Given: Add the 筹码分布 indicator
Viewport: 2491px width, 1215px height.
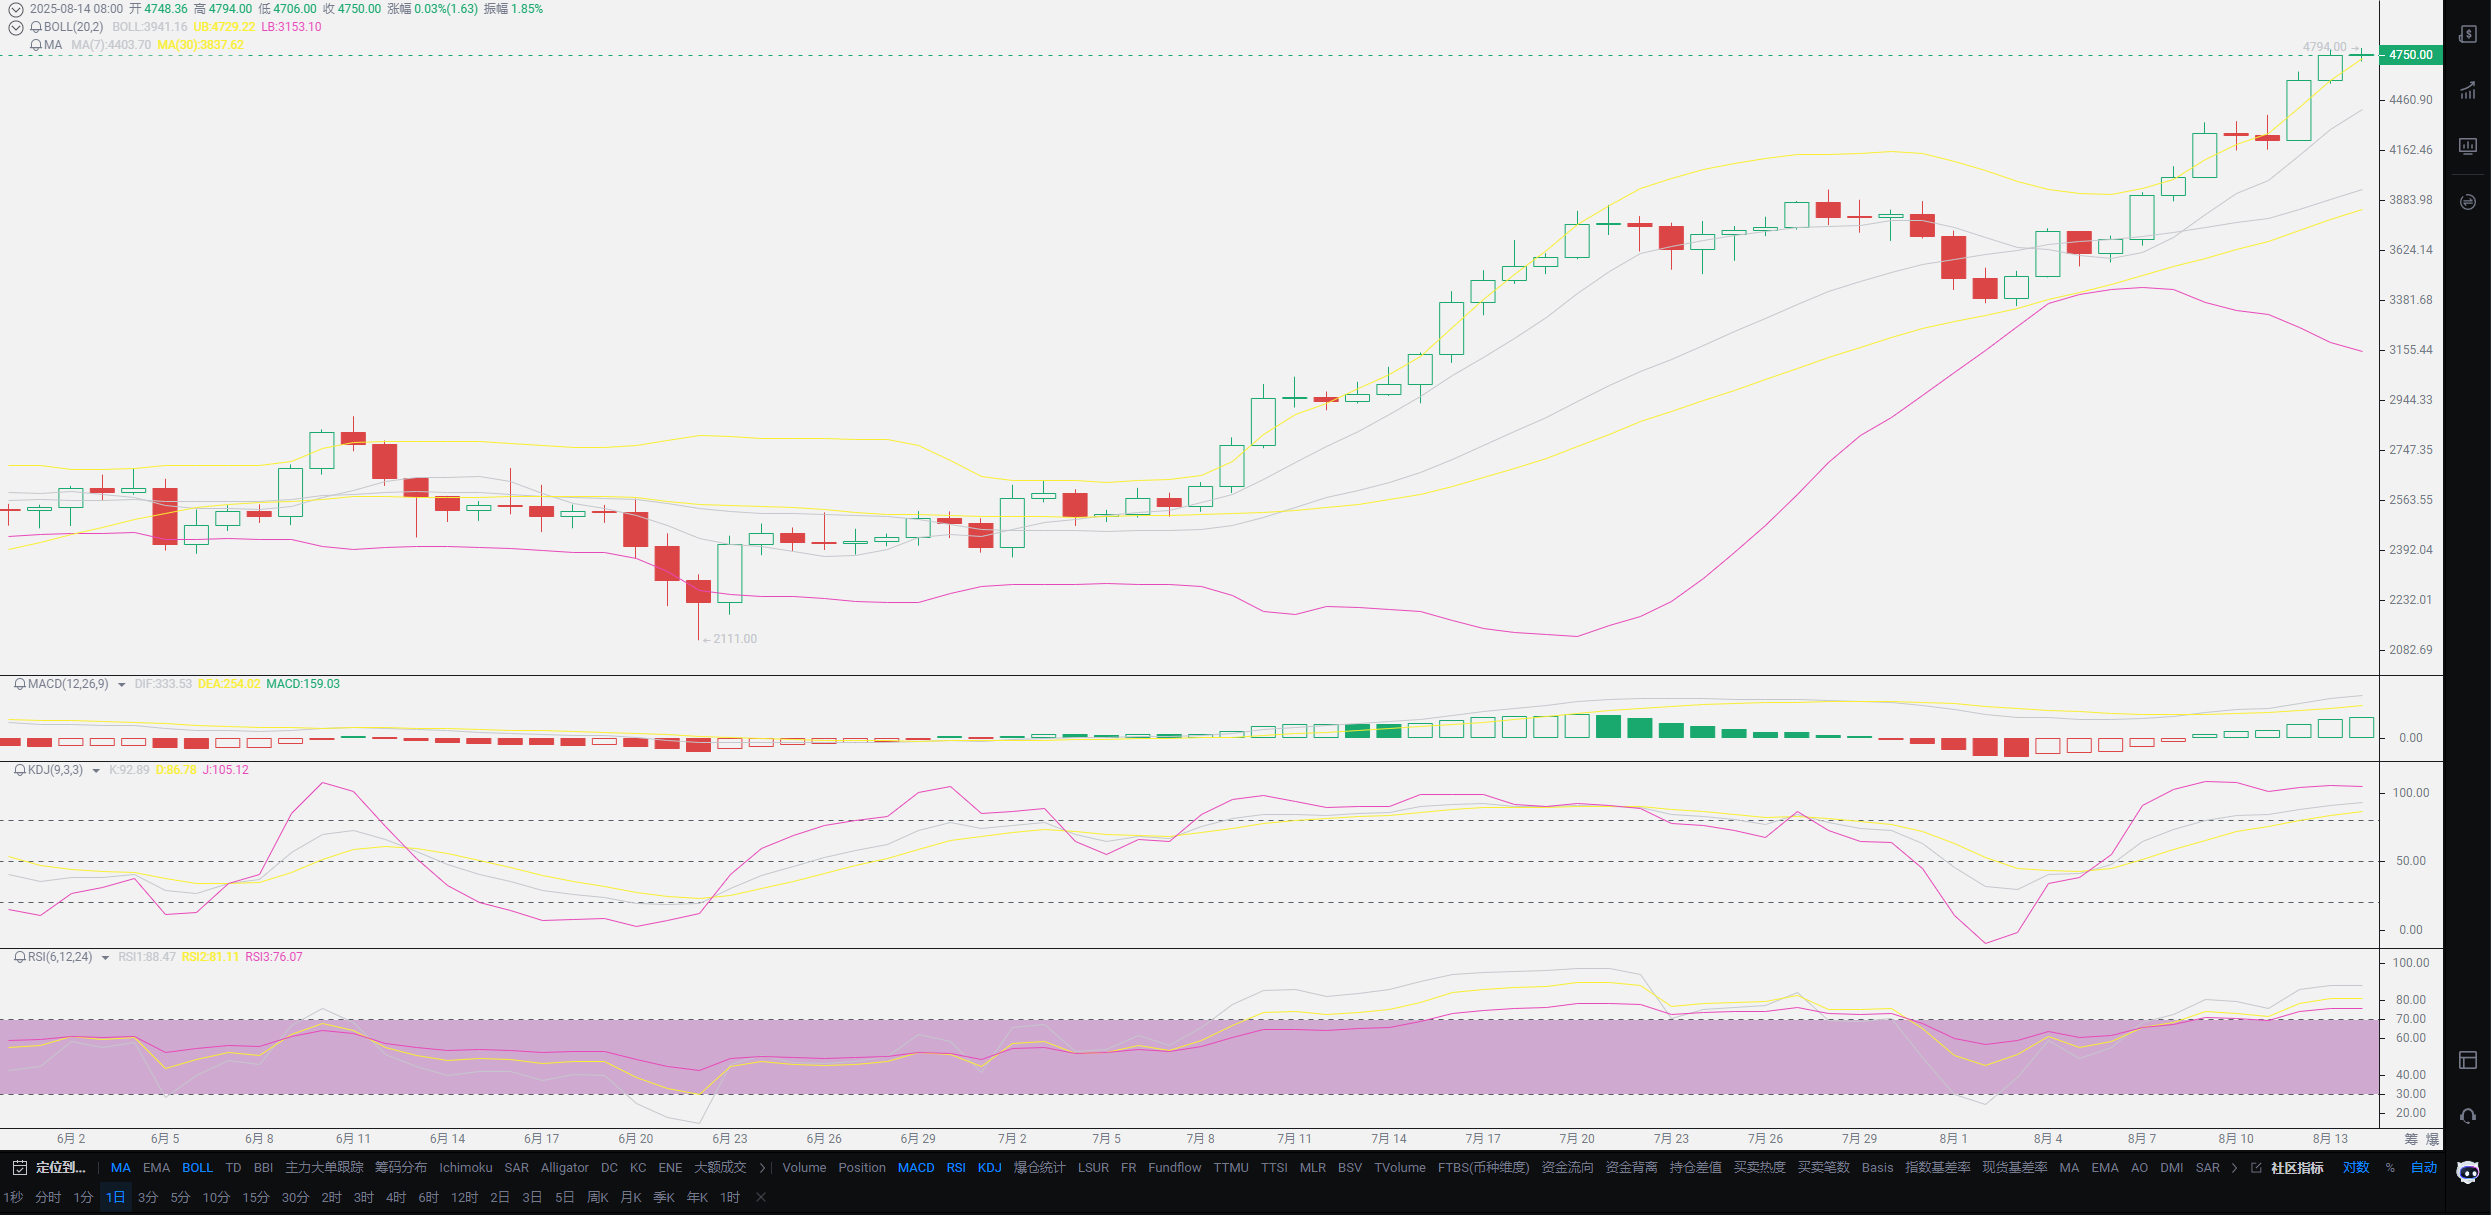Looking at the screenshot, I should (x=401, y=1168).
